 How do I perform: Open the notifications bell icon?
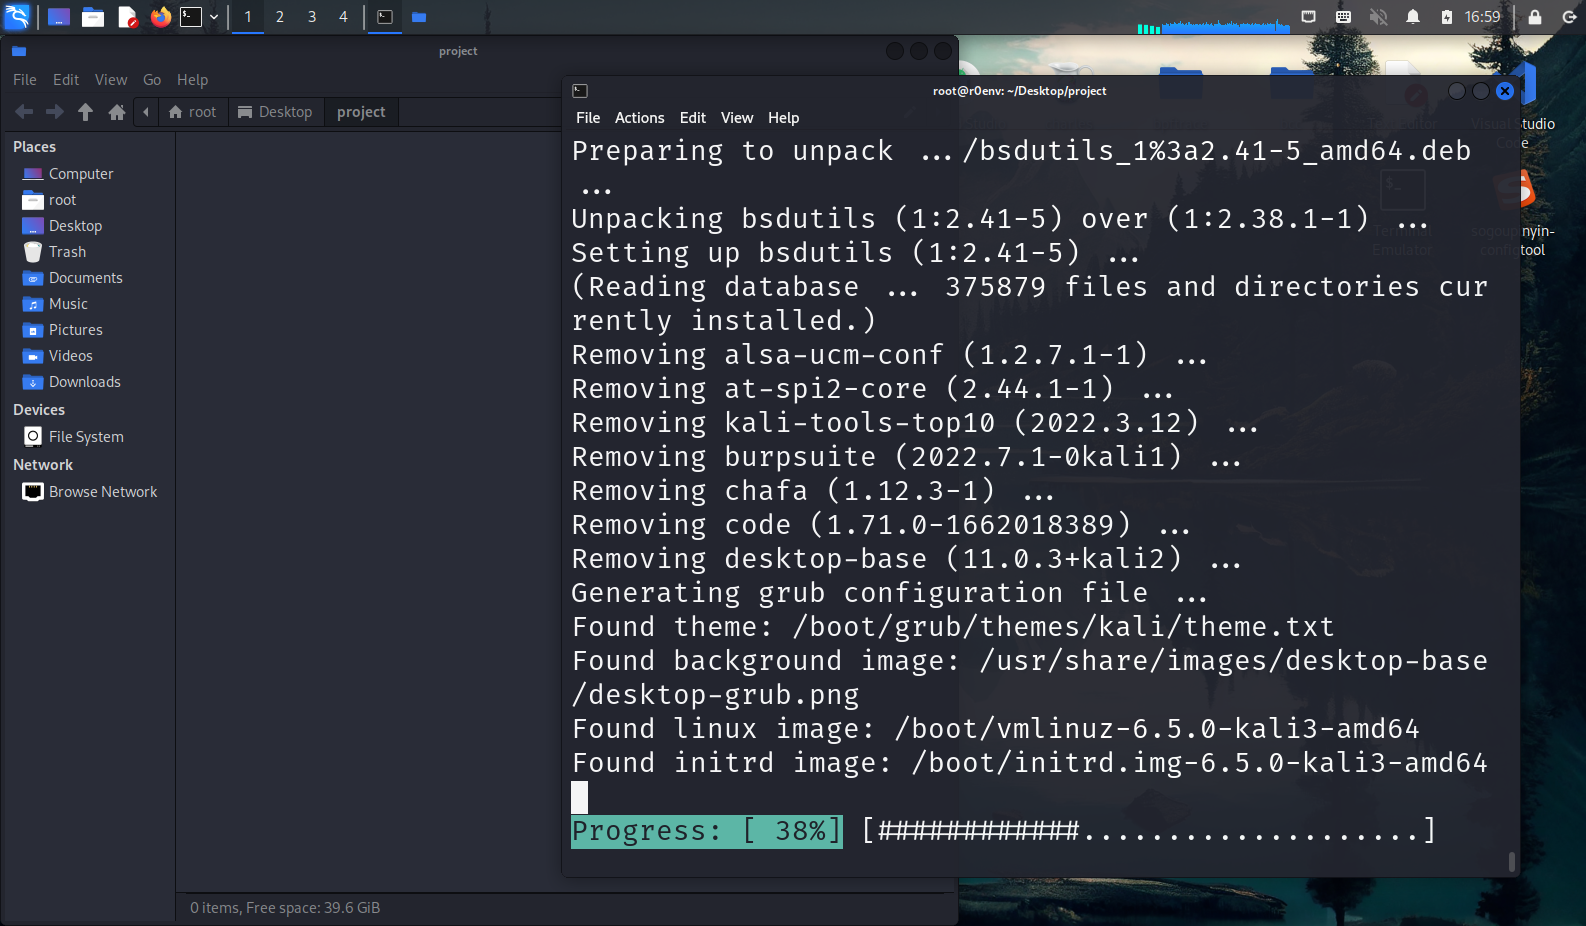1413,17
